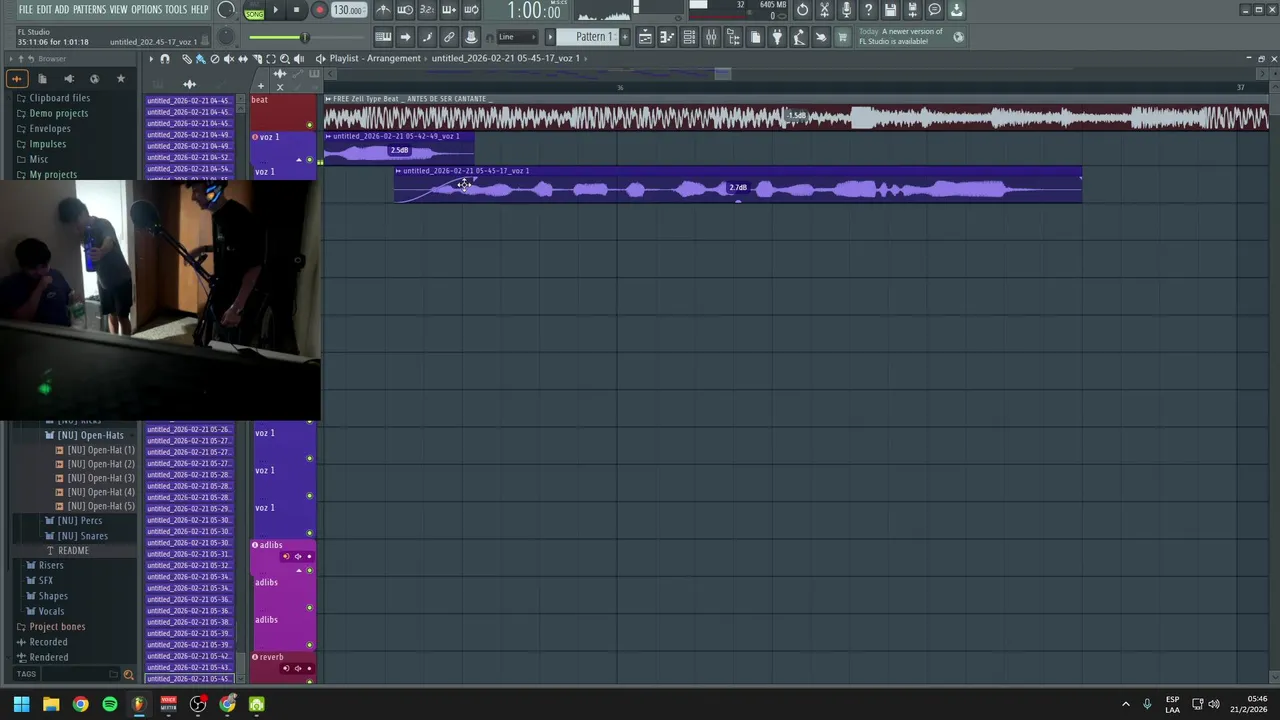Viewport: 1280px width, 720px height.
Task: Click the shopping cart content library icon
Action: tap(842, 37)
